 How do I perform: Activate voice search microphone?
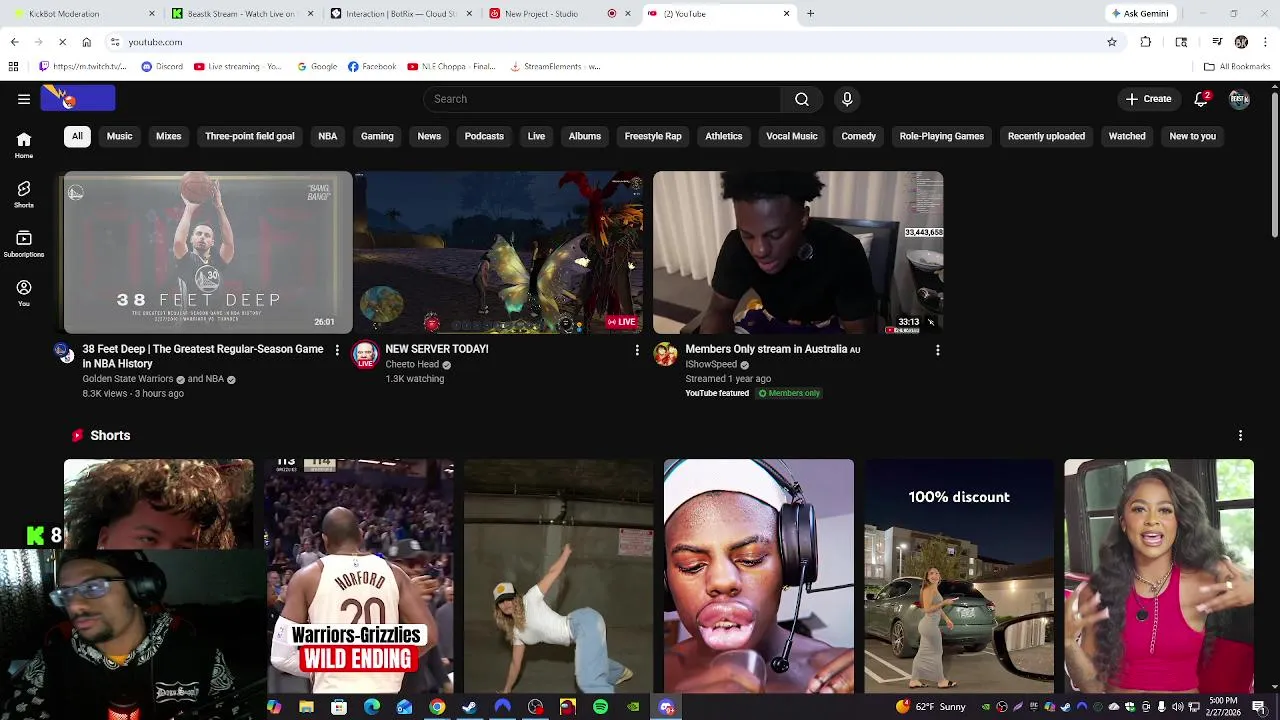pos(847,99)
